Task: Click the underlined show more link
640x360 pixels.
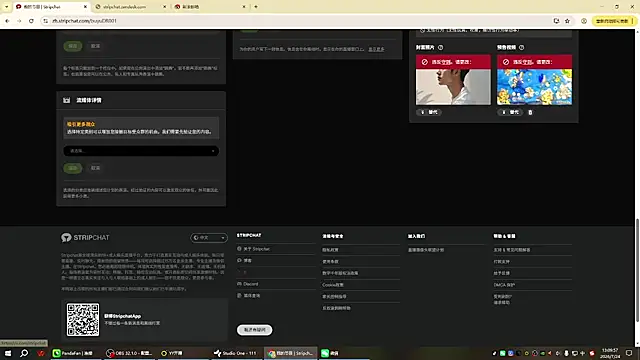Action: pyautogui.click(x=376, y=49)
